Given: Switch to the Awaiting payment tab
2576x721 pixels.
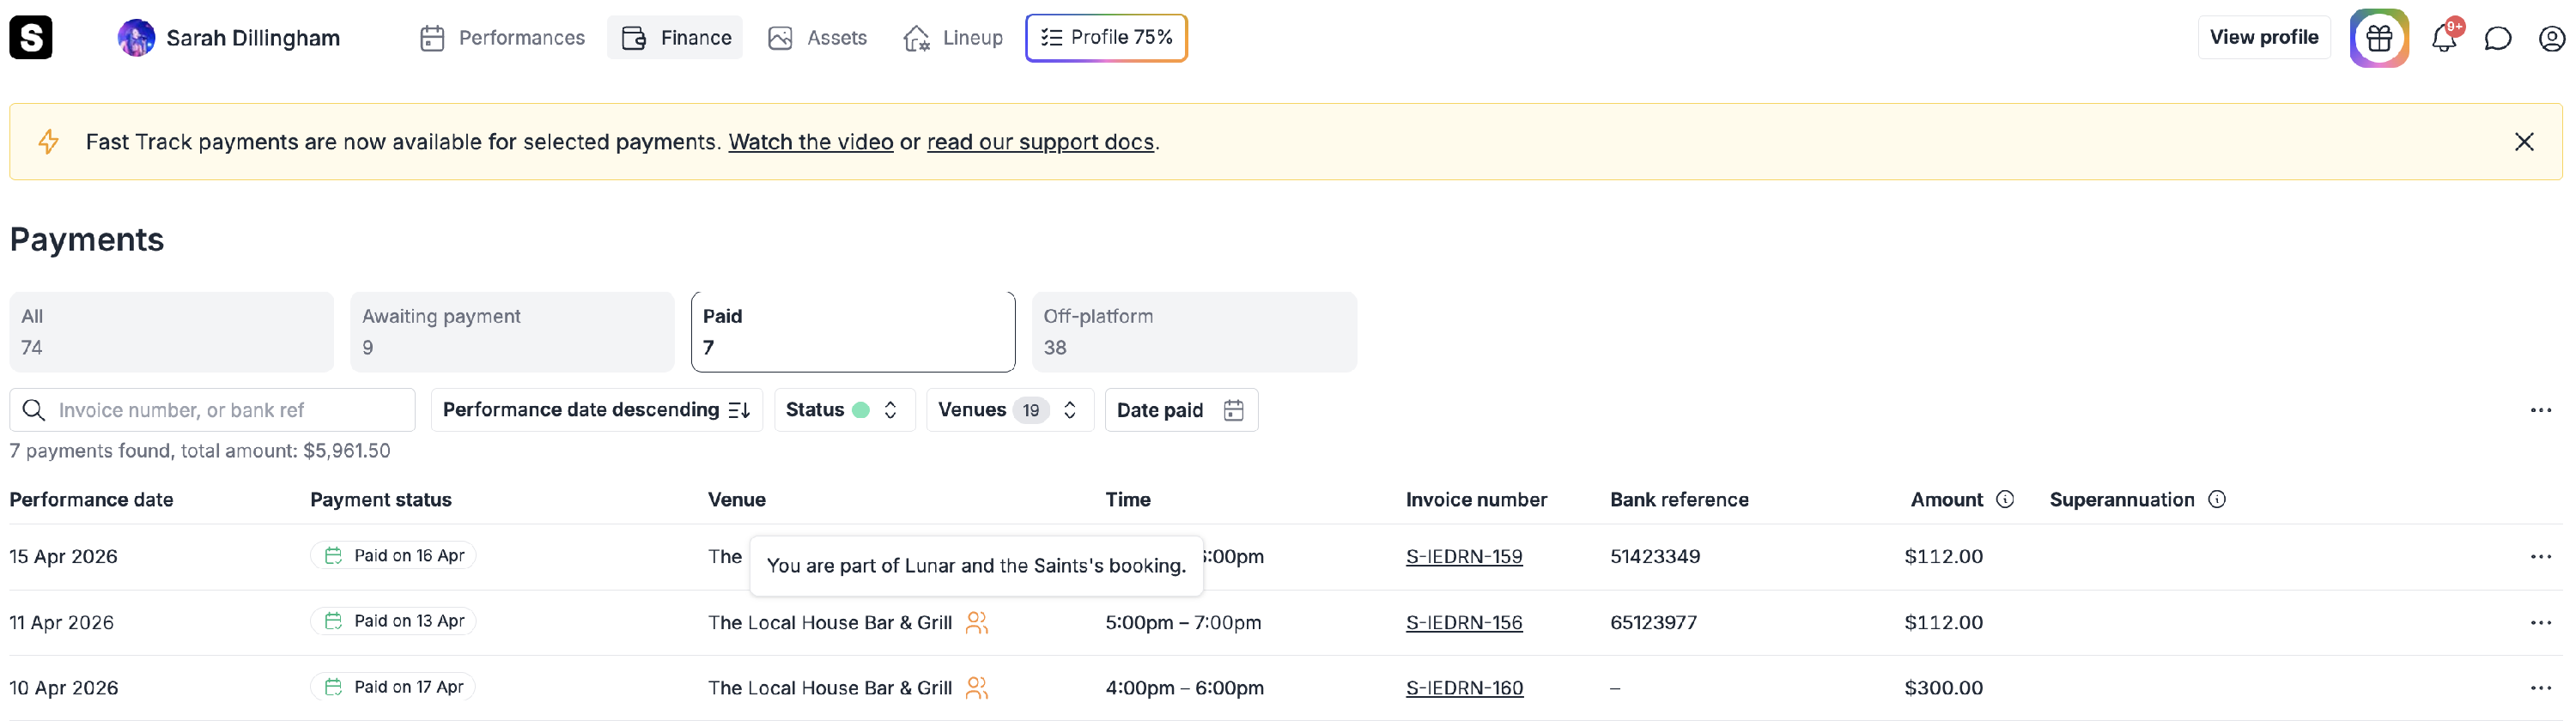Looking at the screenshot, I should pos(511,332).
